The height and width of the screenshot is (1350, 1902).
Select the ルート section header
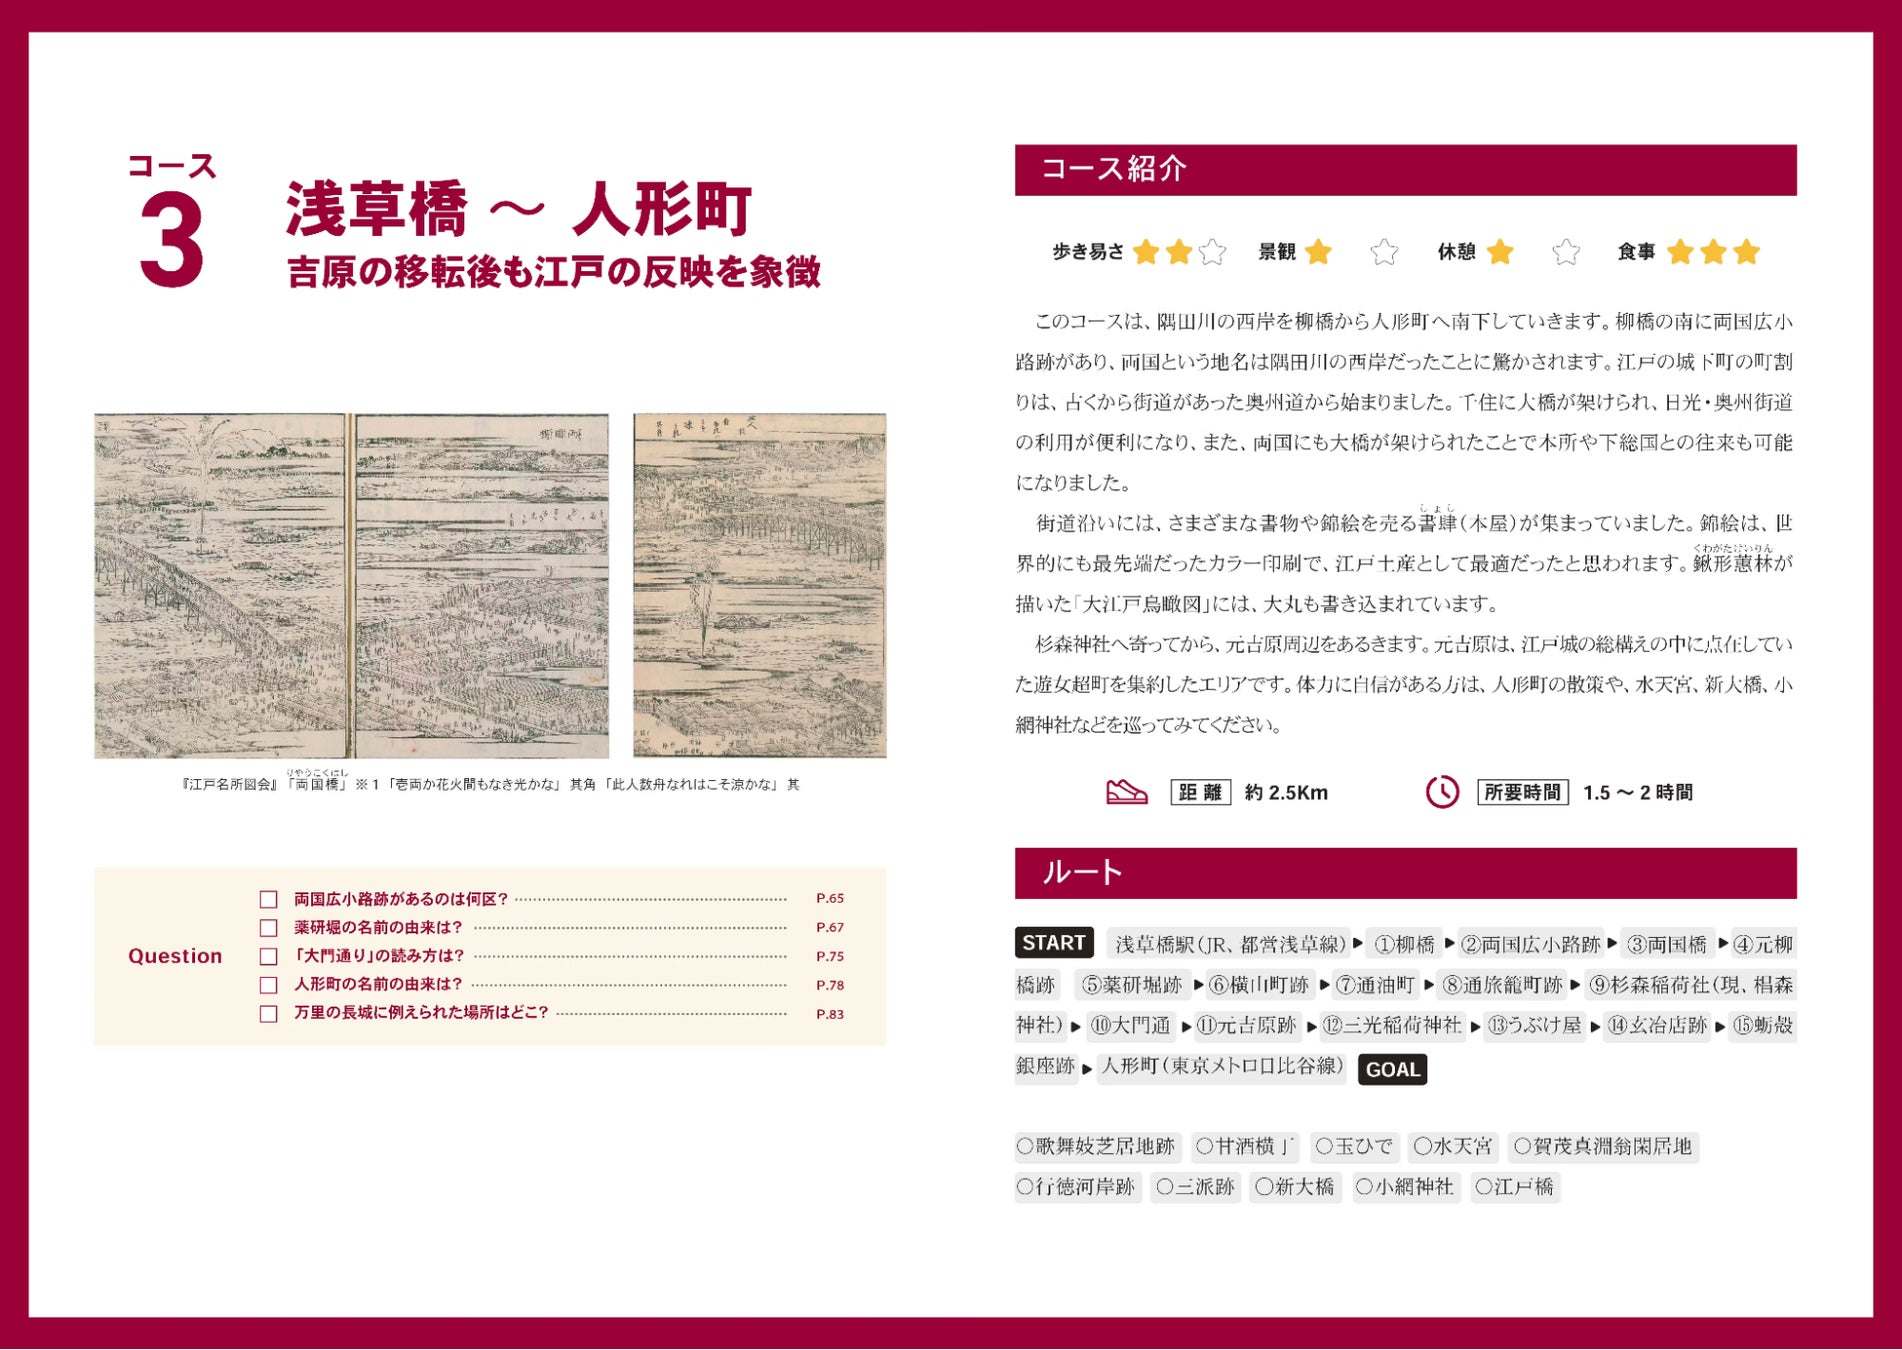(x=1405, y=873)
